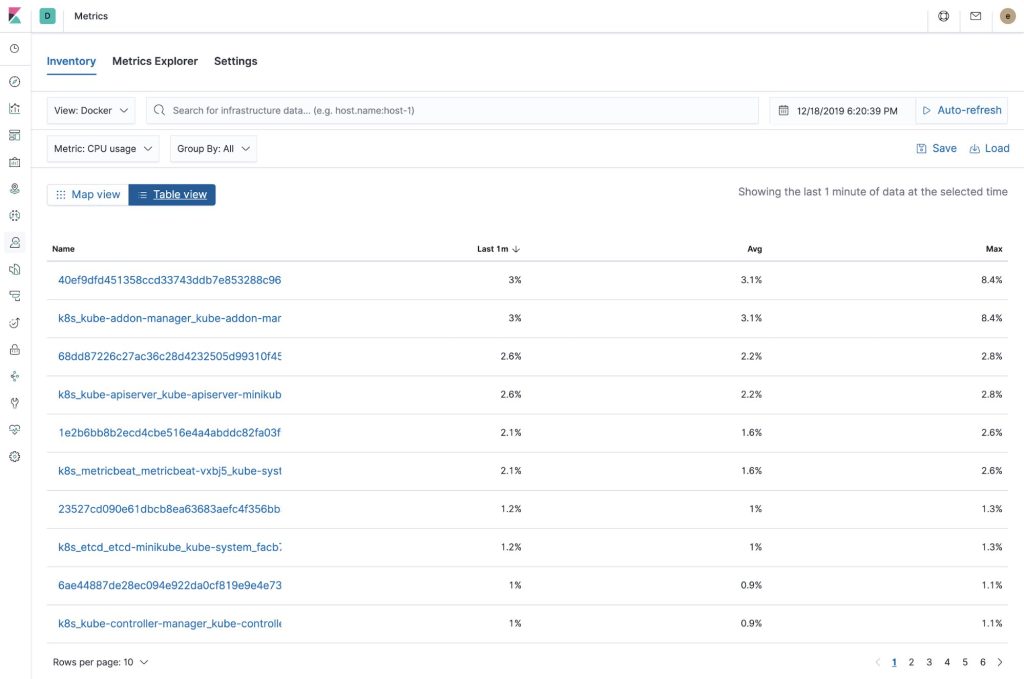Open Stack Monitoring heartbeat icon
This screenshot has width=1024, height=679.
point(14,430)
